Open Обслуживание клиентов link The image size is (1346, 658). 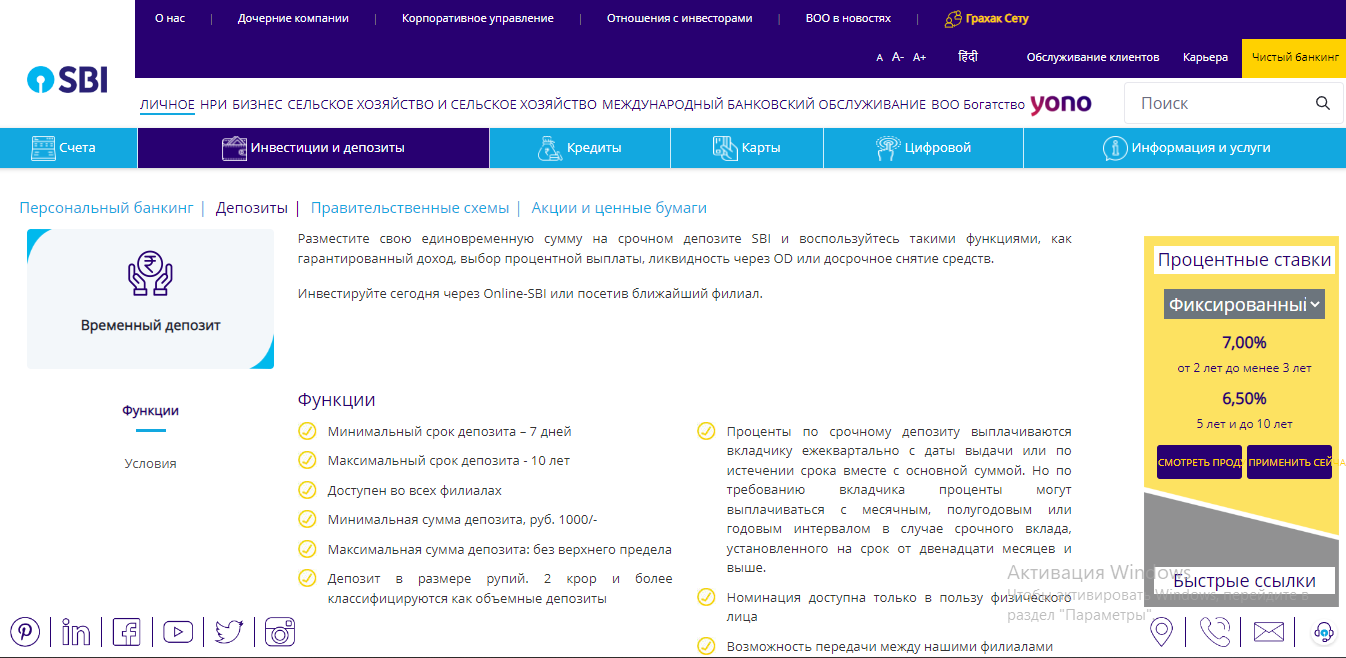click(x=1093, y=57)
